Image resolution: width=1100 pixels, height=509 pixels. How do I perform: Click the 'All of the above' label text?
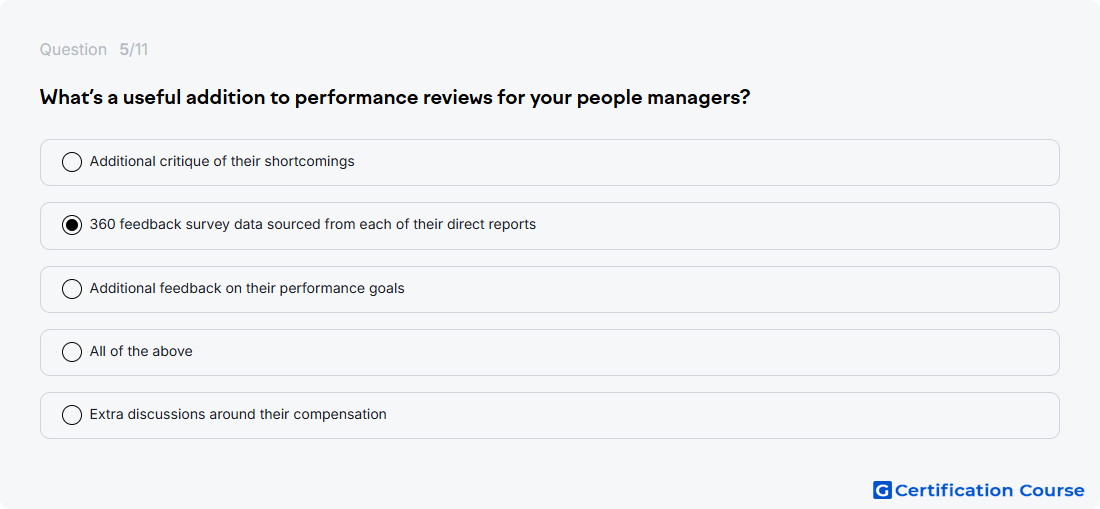[x=141, y=351]
